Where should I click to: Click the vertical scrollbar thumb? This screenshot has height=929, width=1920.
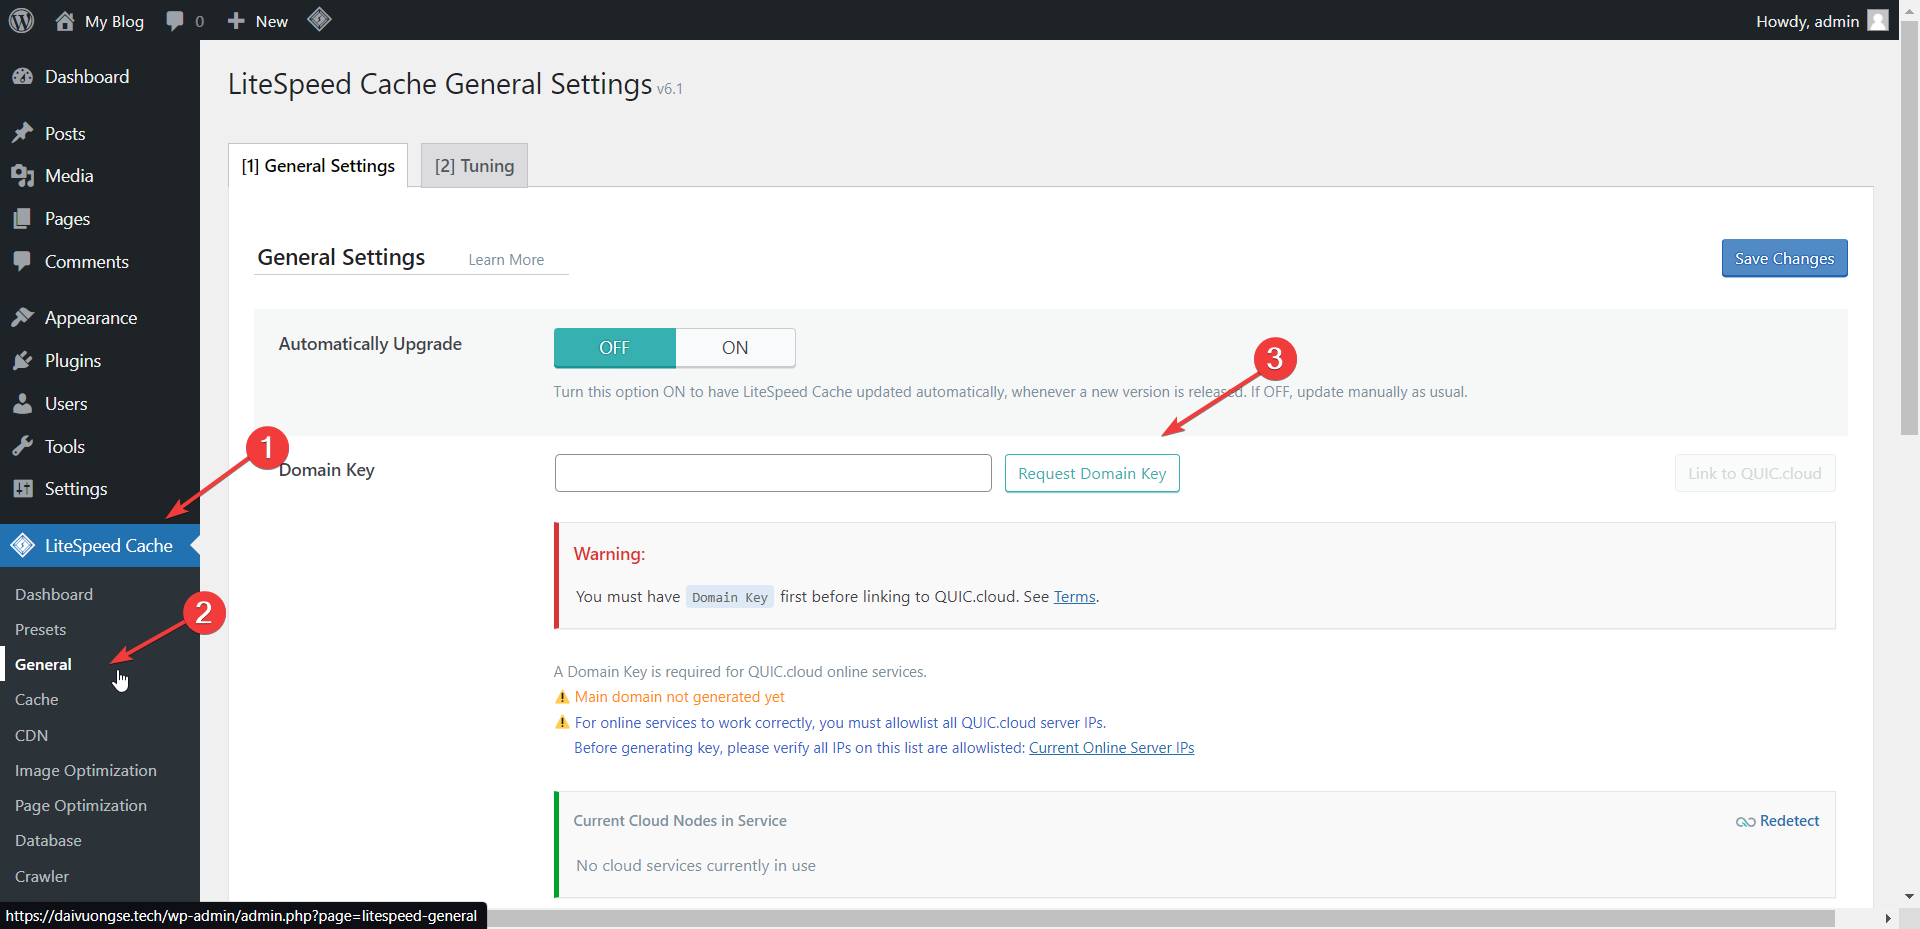click(x=1909, y=230)
